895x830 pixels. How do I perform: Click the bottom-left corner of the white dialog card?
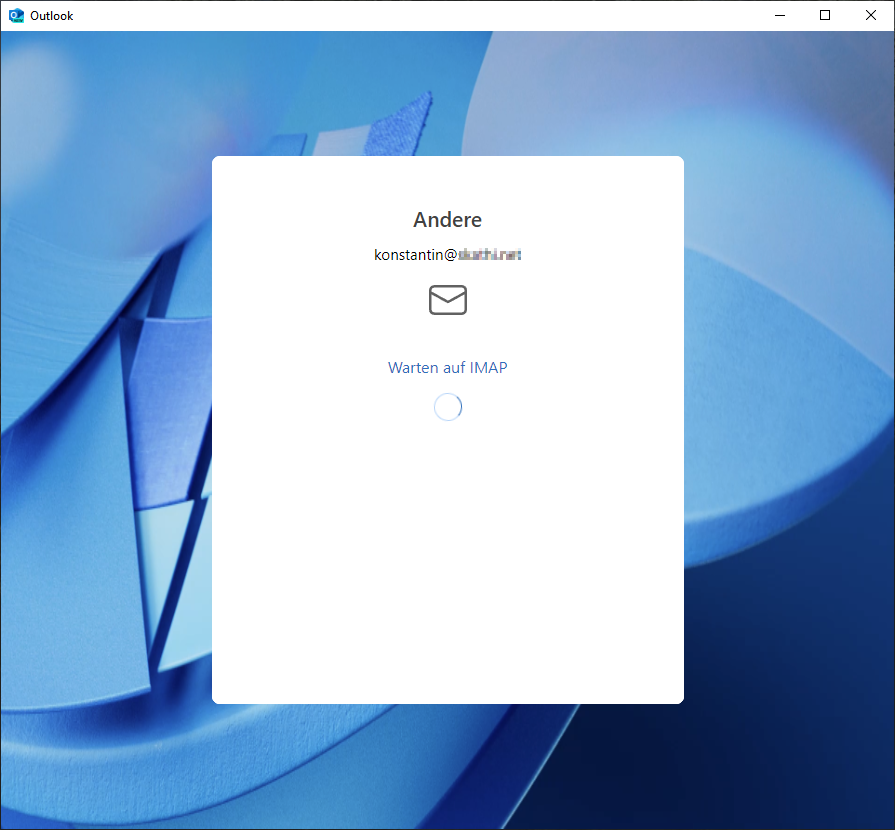(x=220, y=696)
